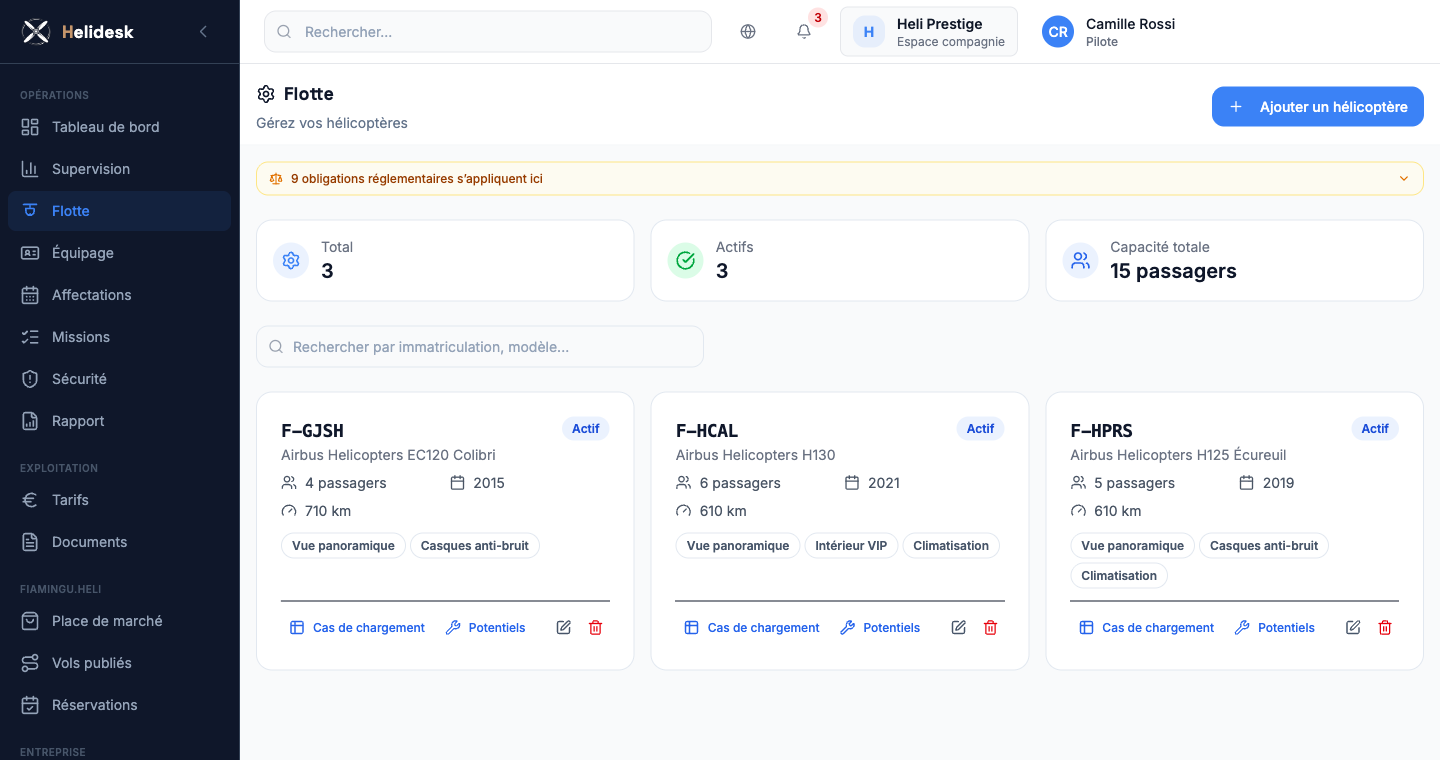Click the 710 km range value
Viewport: 1440px width, 760px height.
(328, 511)
